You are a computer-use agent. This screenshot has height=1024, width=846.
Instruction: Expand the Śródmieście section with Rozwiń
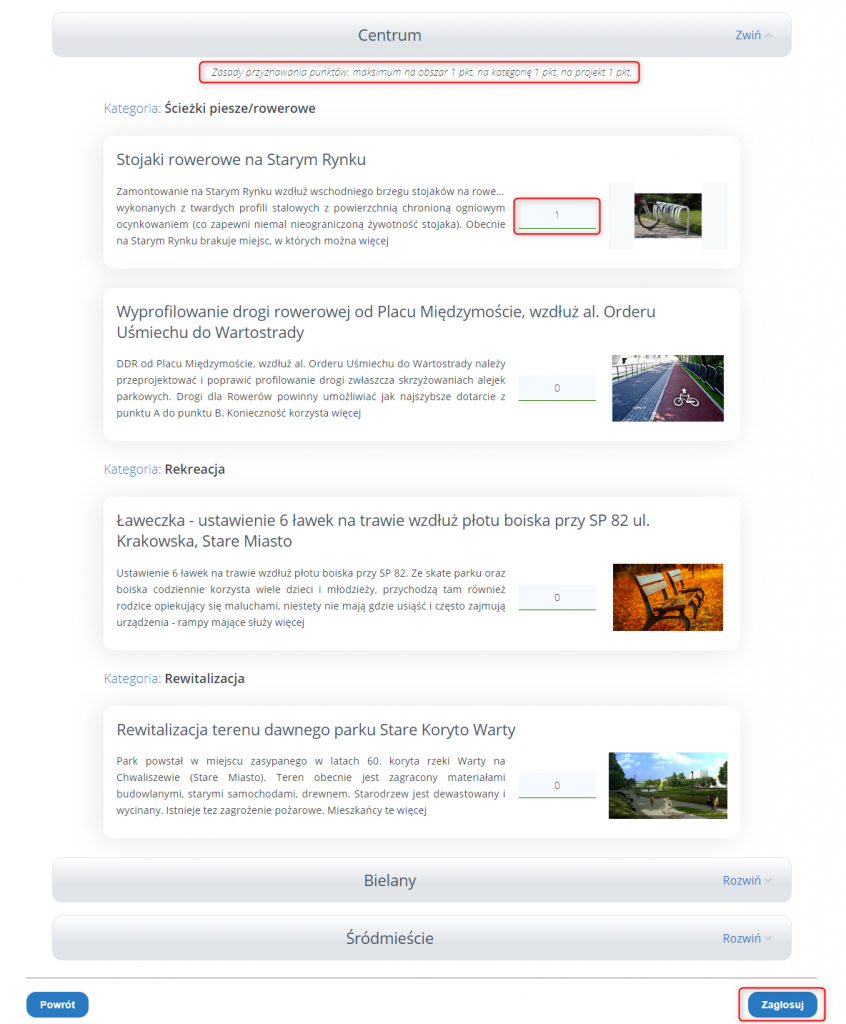(x=747, y=938)
